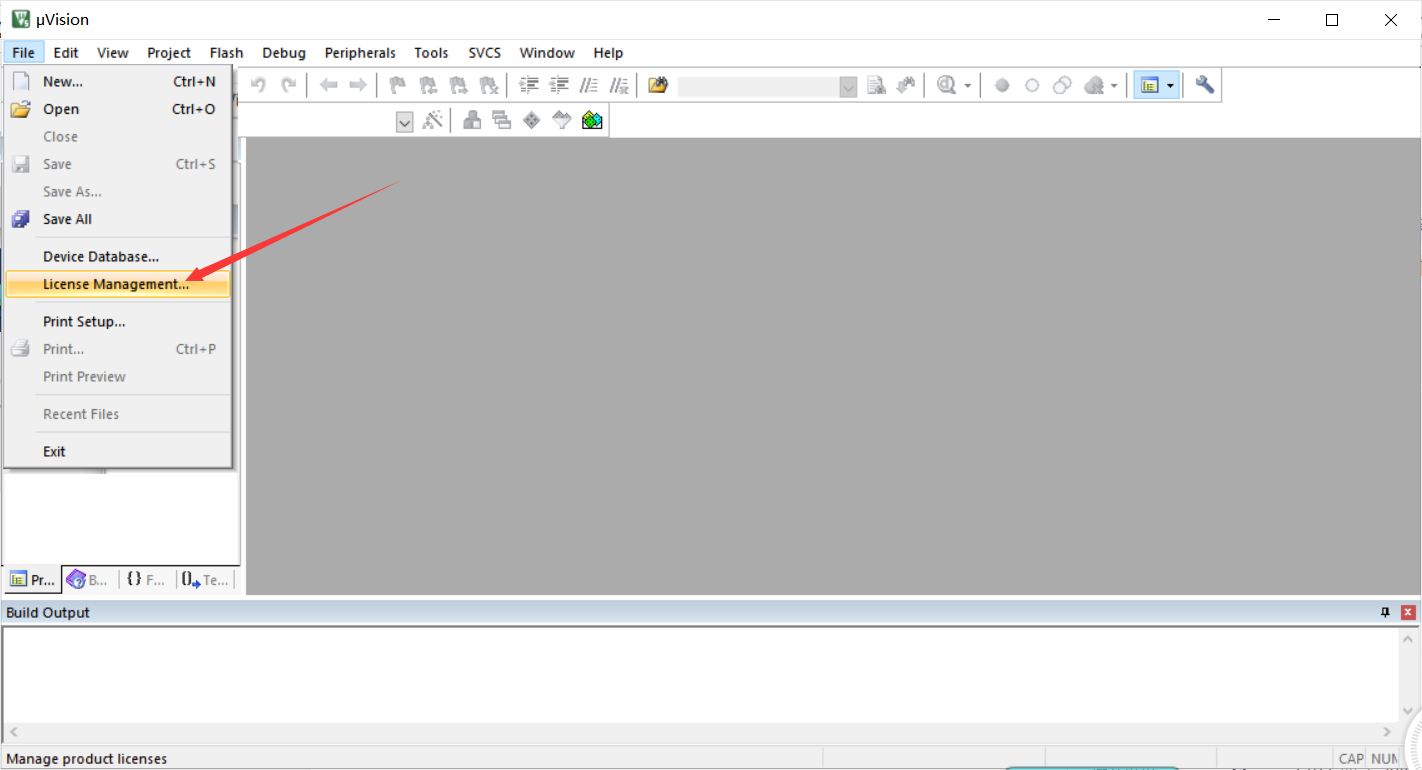Viewport: 1422px width, 770px height.
Task: Click the Undo toolbar icon
Action: [258, 85]
